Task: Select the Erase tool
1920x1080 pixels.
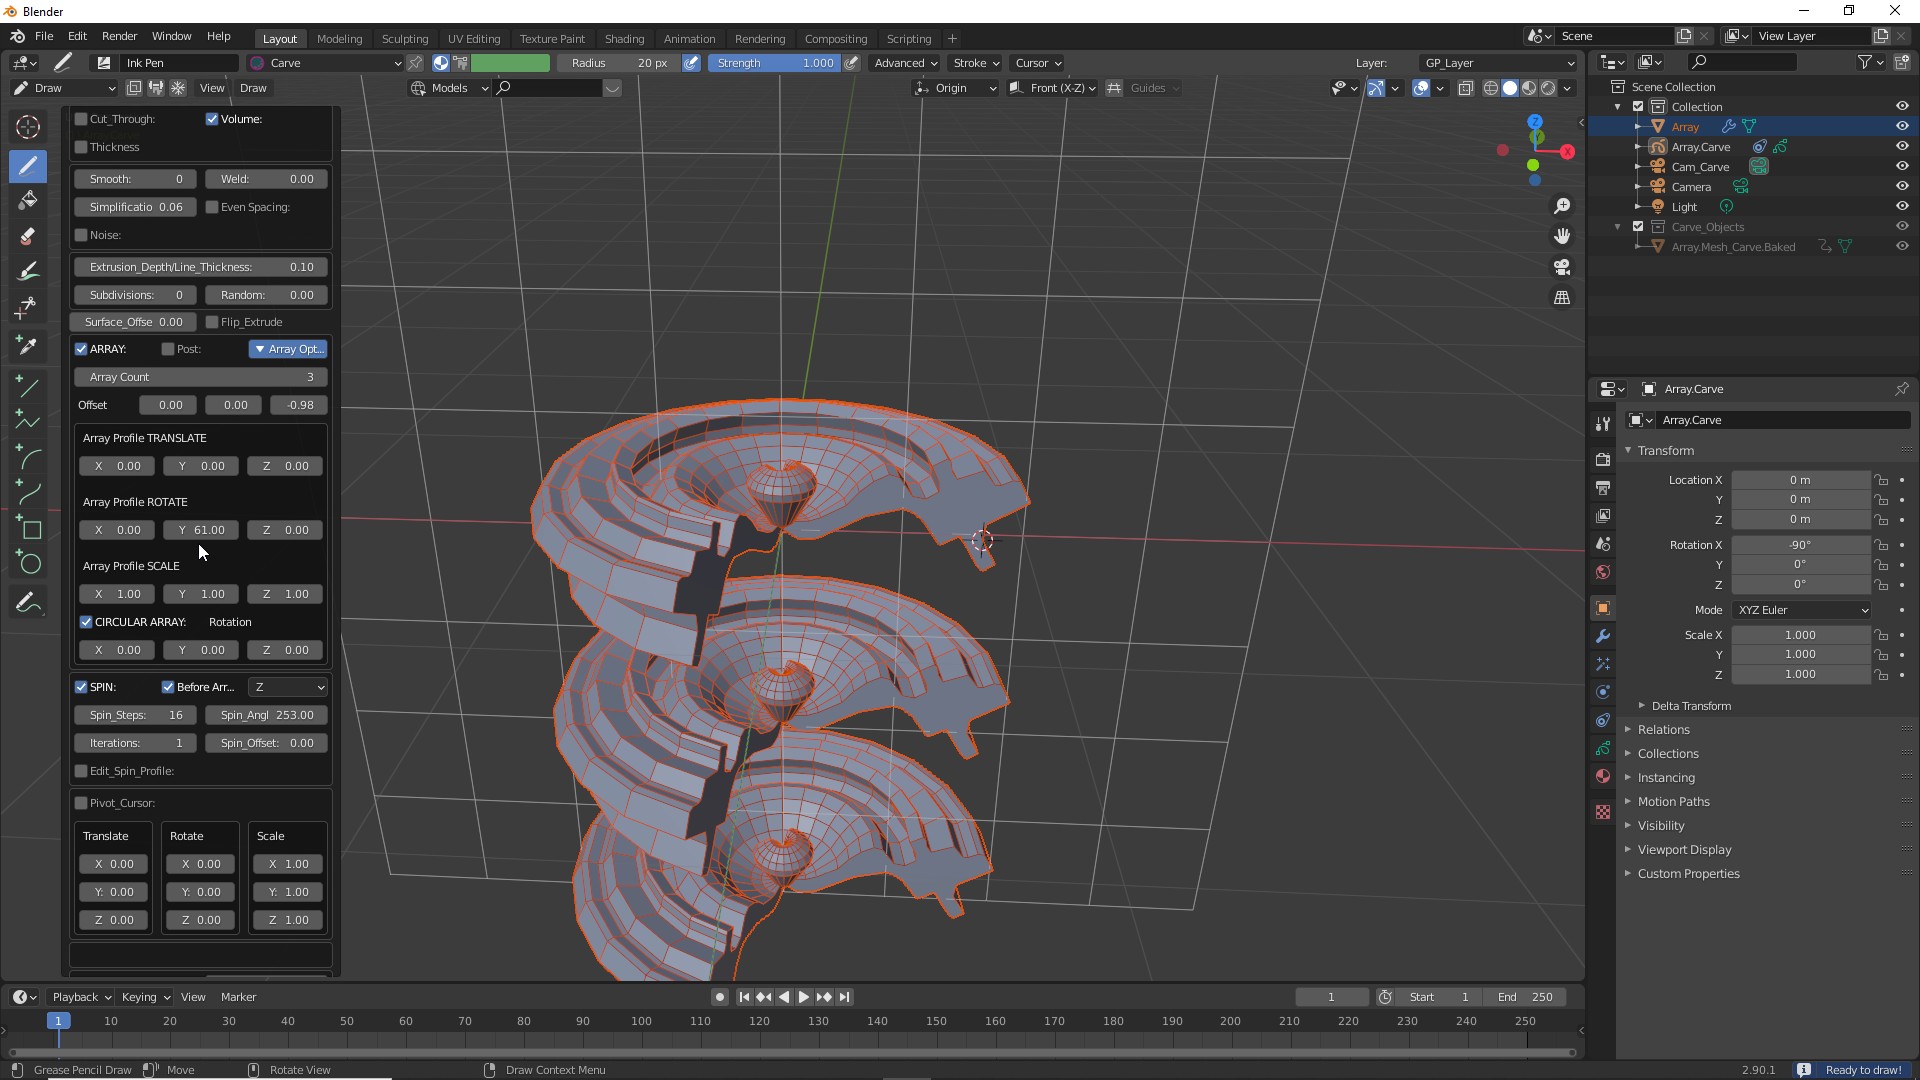Action: coord(28,236)
